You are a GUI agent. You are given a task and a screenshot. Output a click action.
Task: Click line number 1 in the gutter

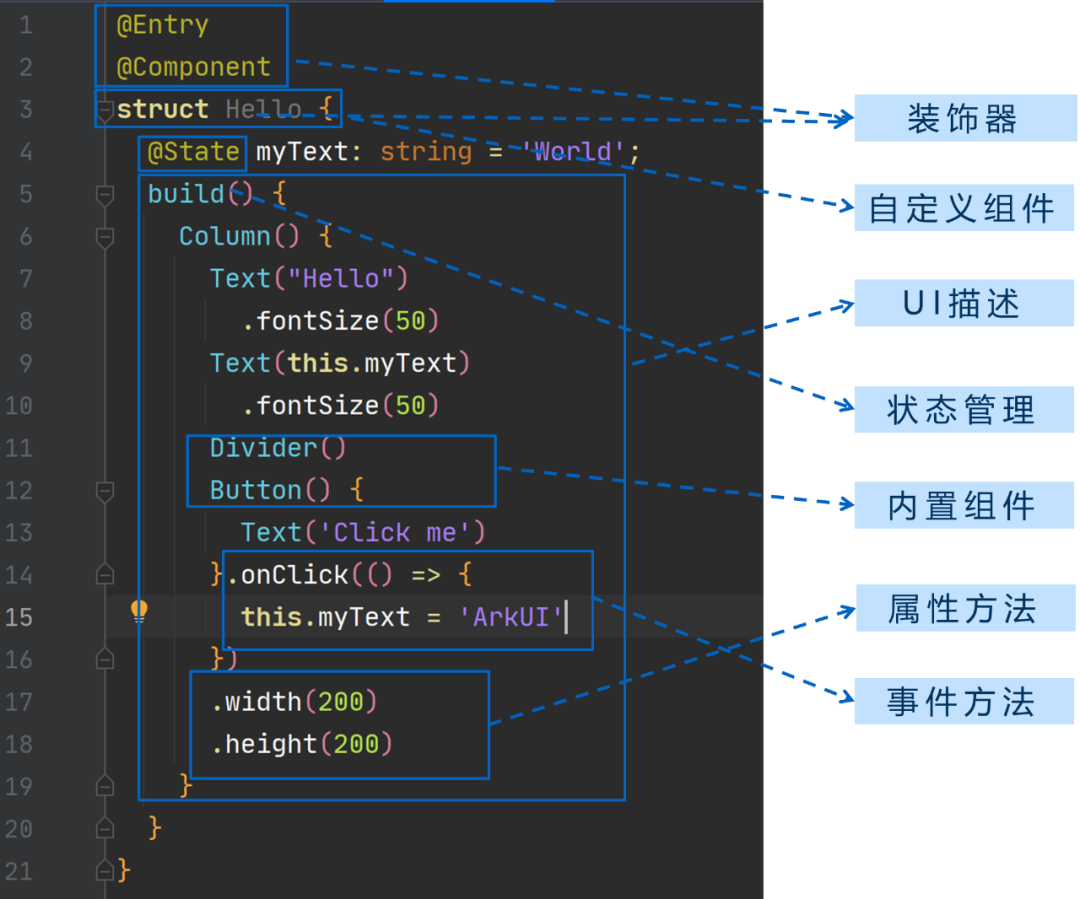25,25
